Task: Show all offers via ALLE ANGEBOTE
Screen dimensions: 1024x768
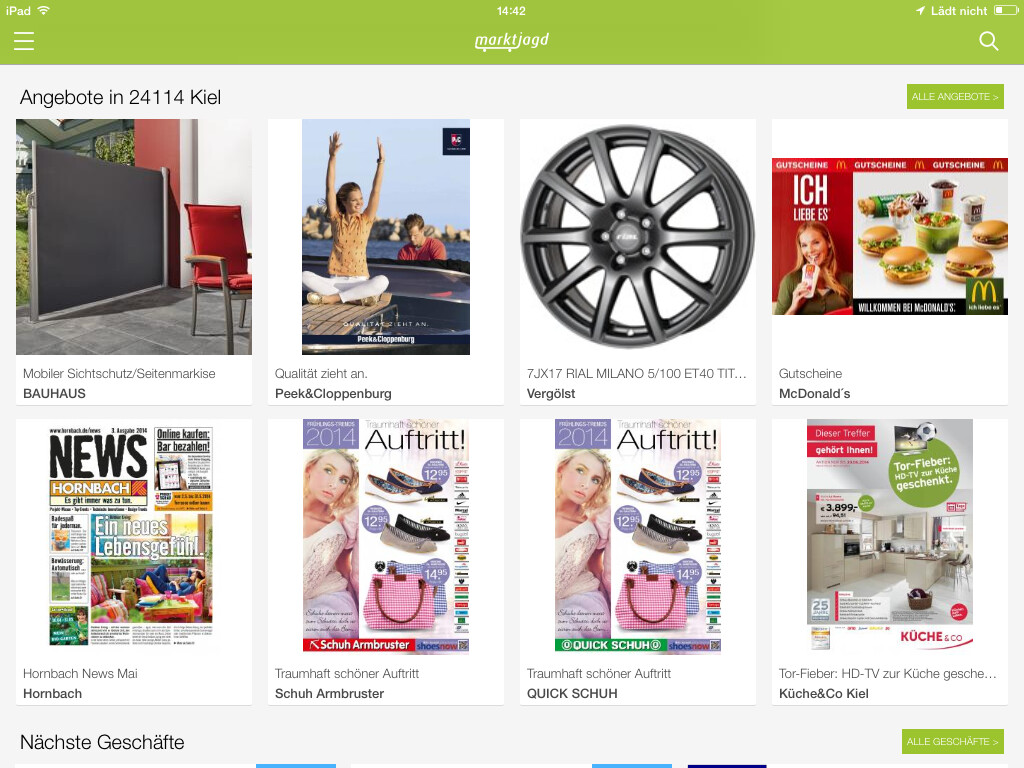Action: tap(955, 97)
